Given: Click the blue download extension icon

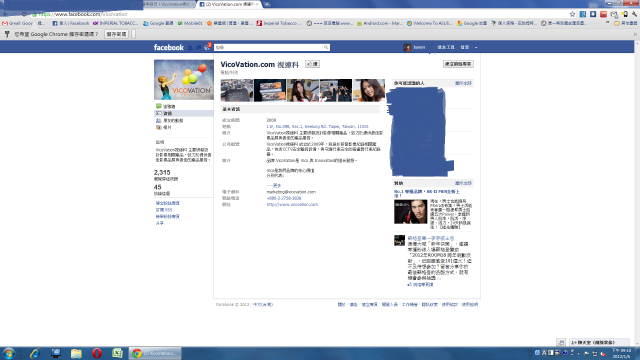Looking at the screenshot, I should click(x=593, y=14).
